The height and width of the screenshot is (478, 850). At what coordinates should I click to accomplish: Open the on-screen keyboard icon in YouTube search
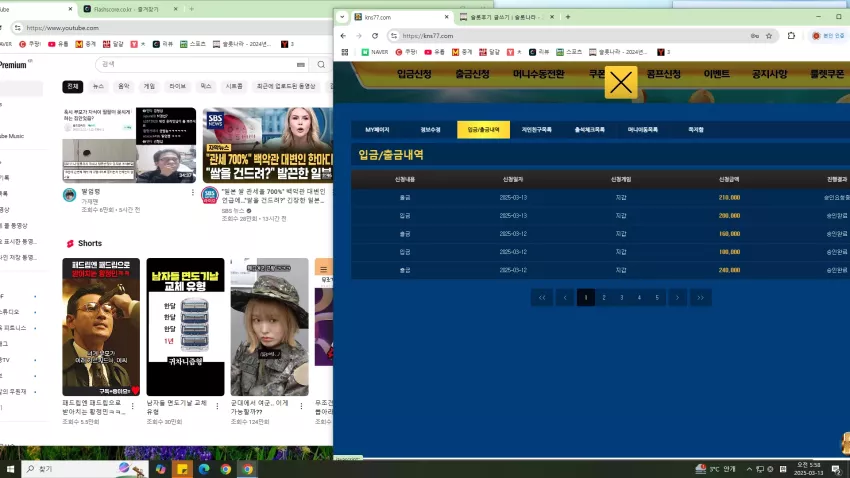click(301, 64)
